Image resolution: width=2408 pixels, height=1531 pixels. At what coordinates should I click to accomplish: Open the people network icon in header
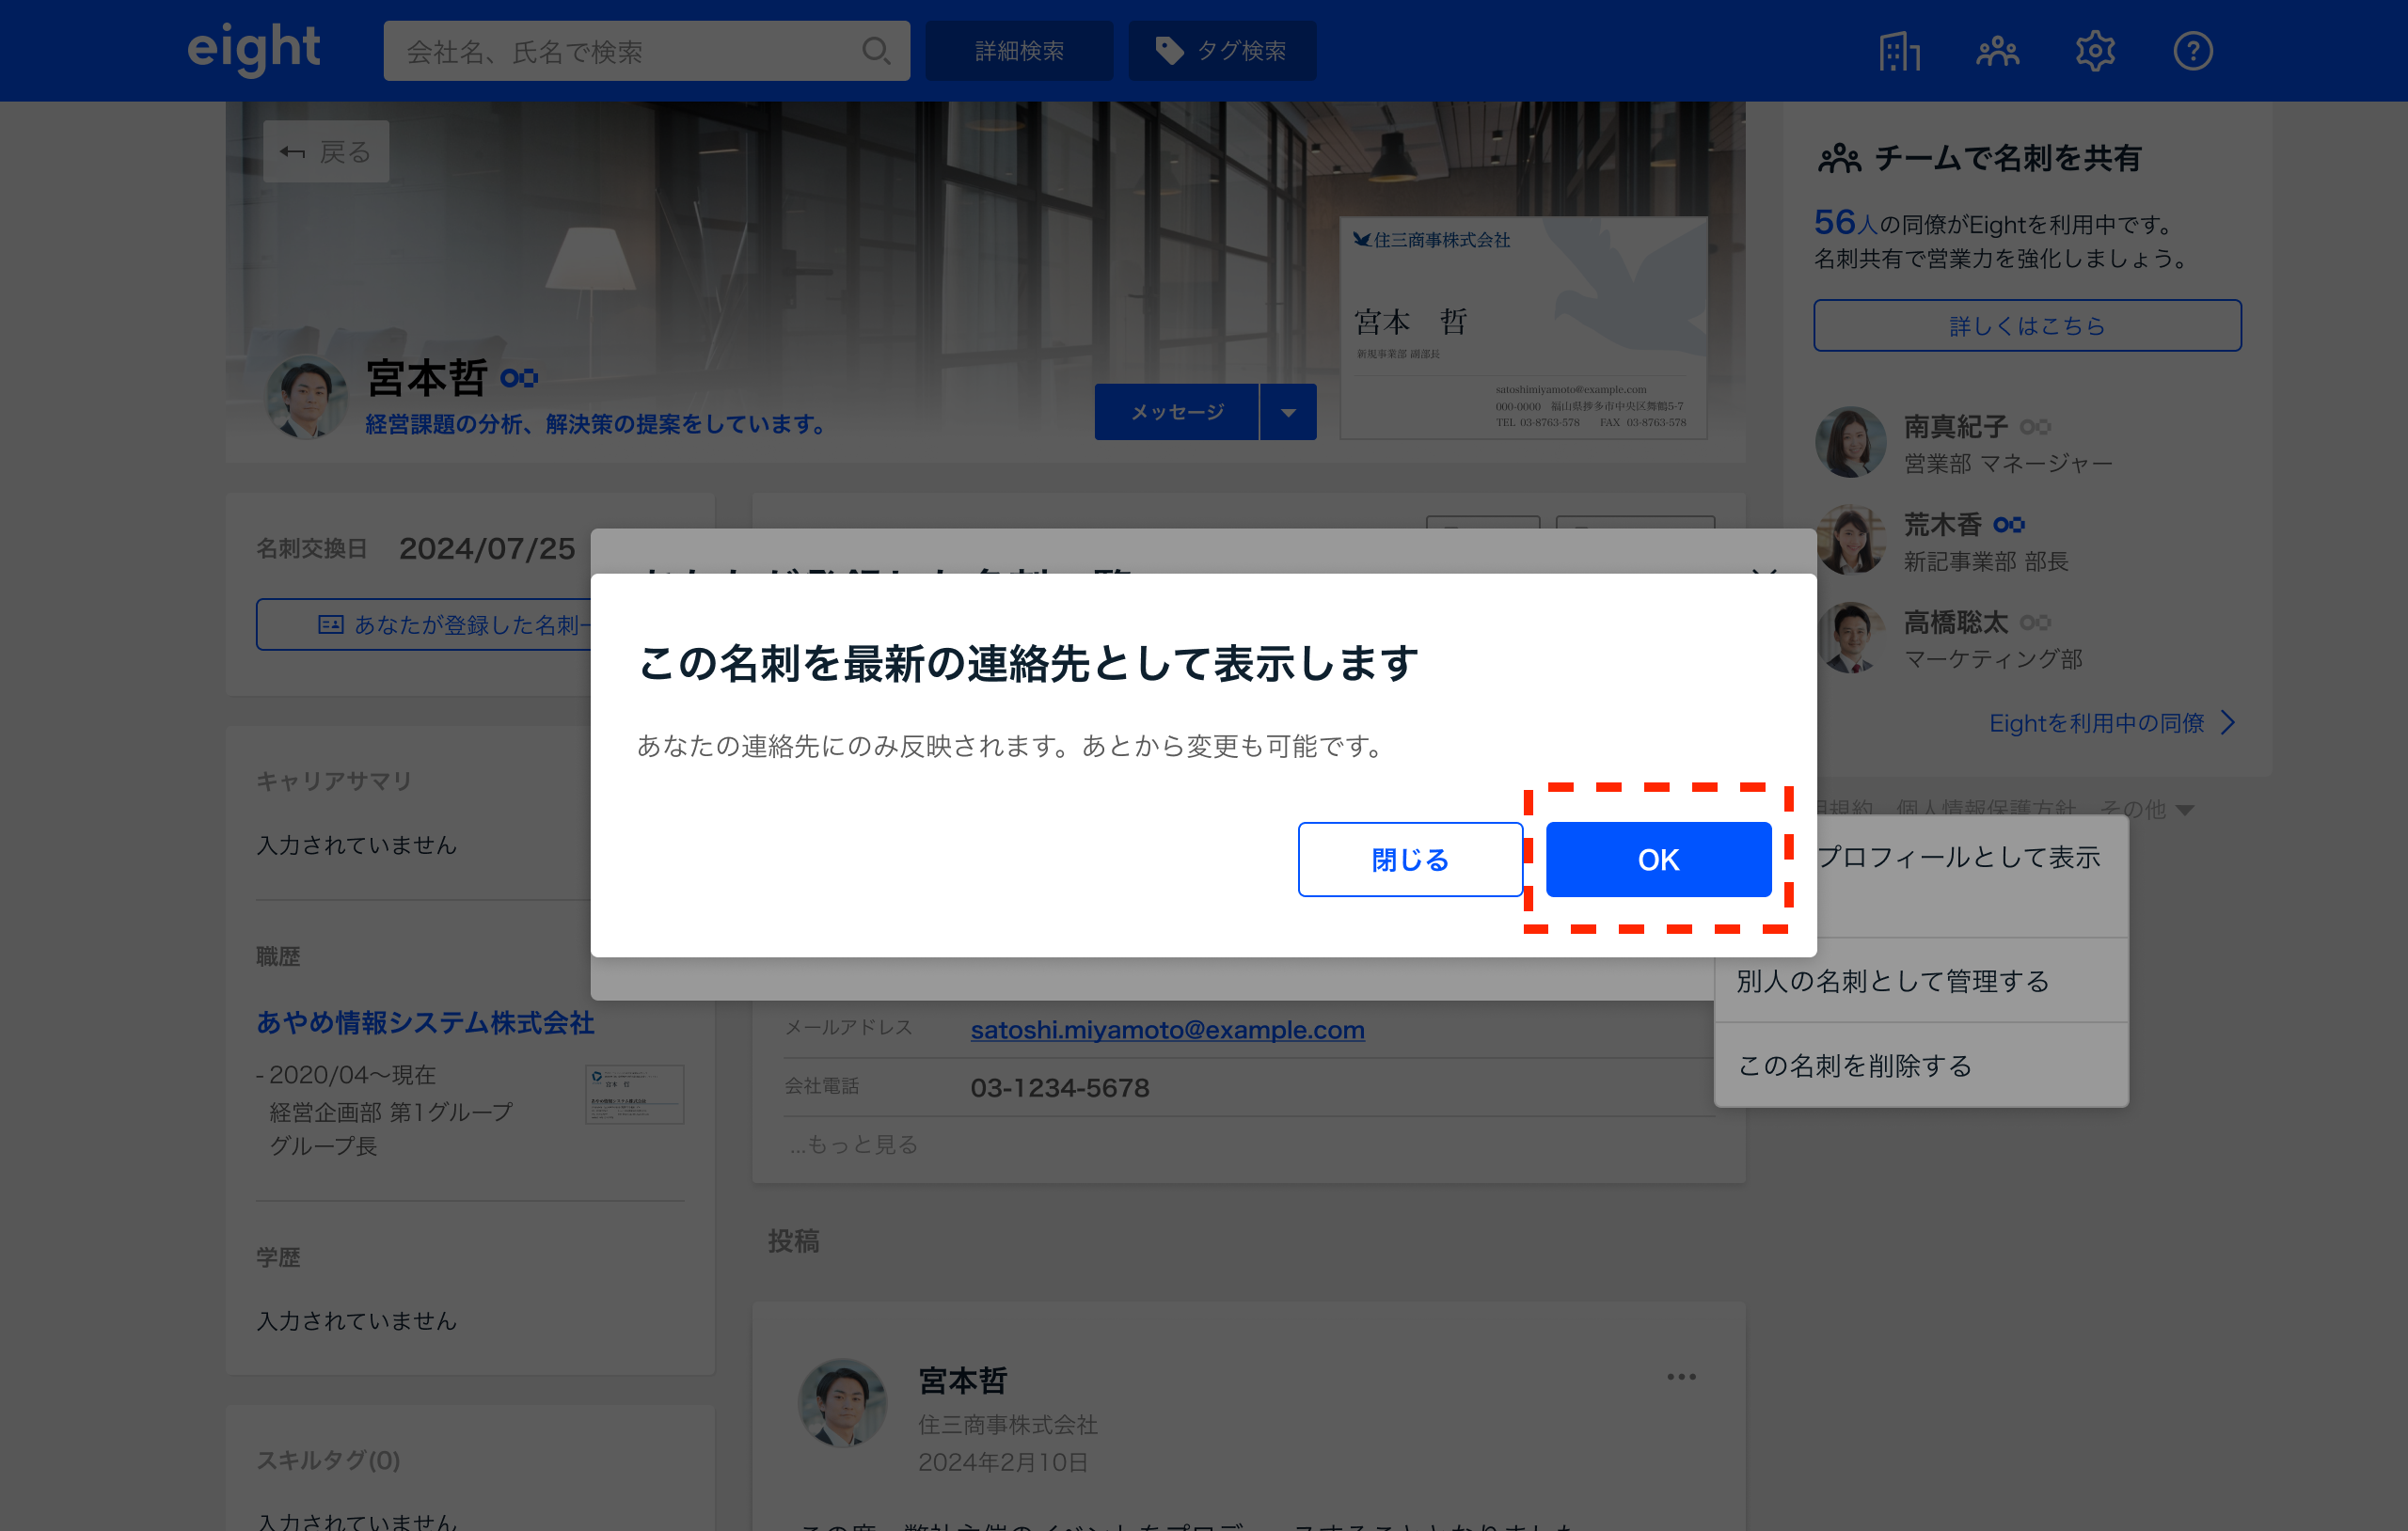pyautogui.click(x=1996, y=51)
